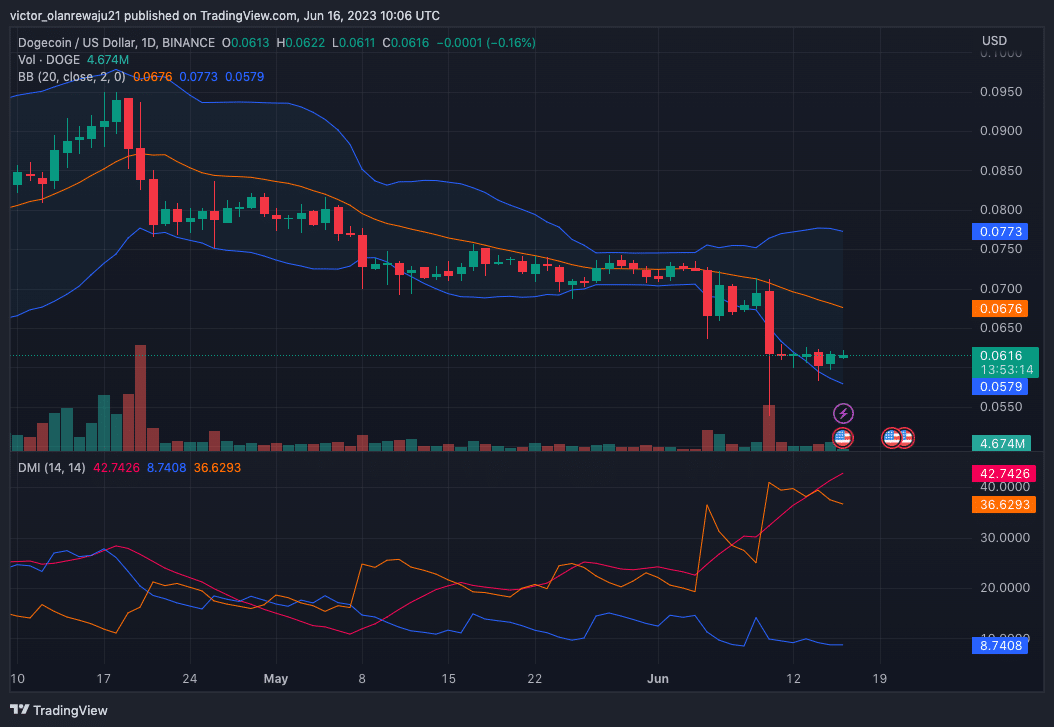Click the 8.7408 value in DMI legend

166,468
